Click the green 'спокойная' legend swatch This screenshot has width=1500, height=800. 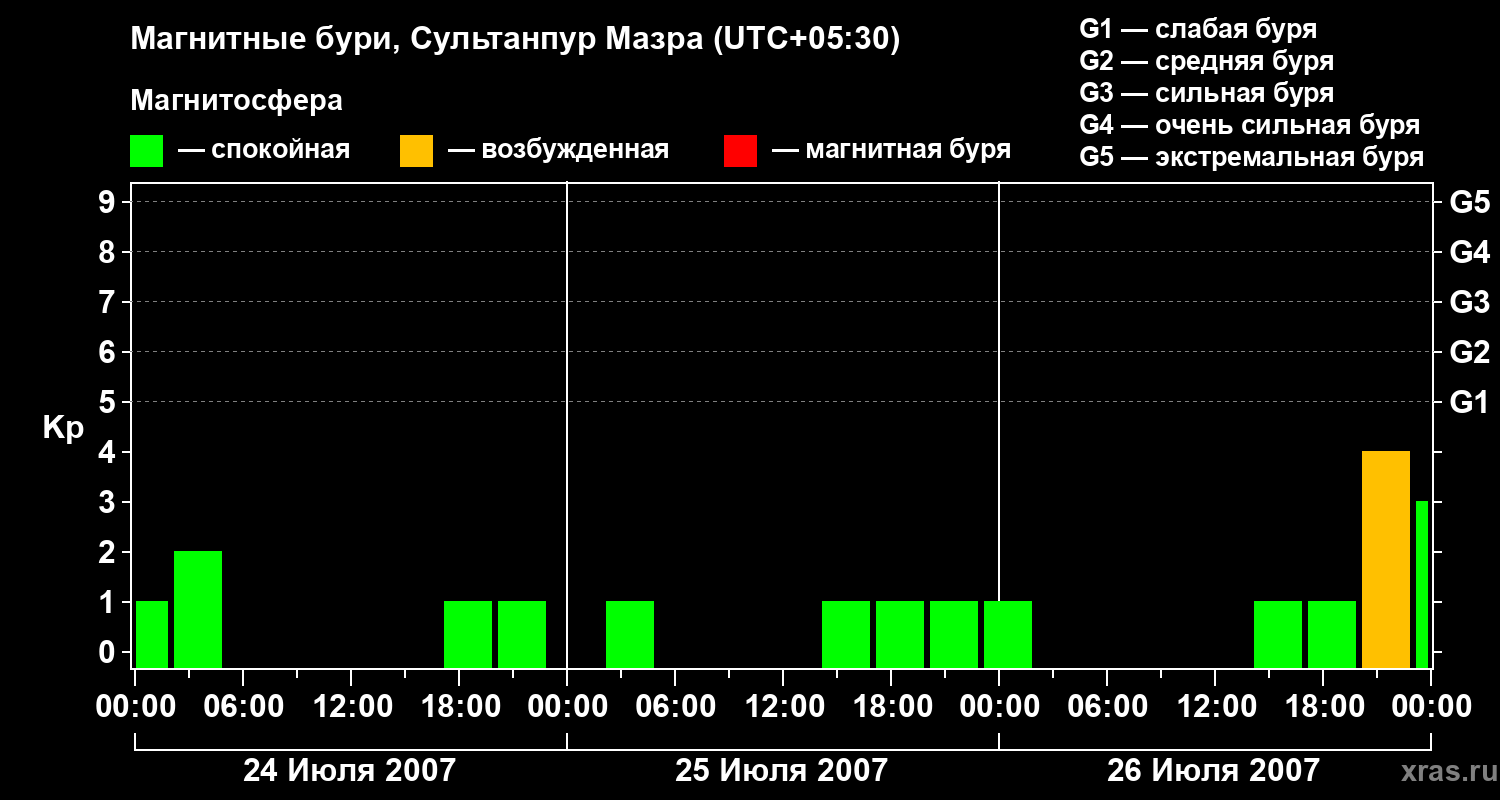147,150
